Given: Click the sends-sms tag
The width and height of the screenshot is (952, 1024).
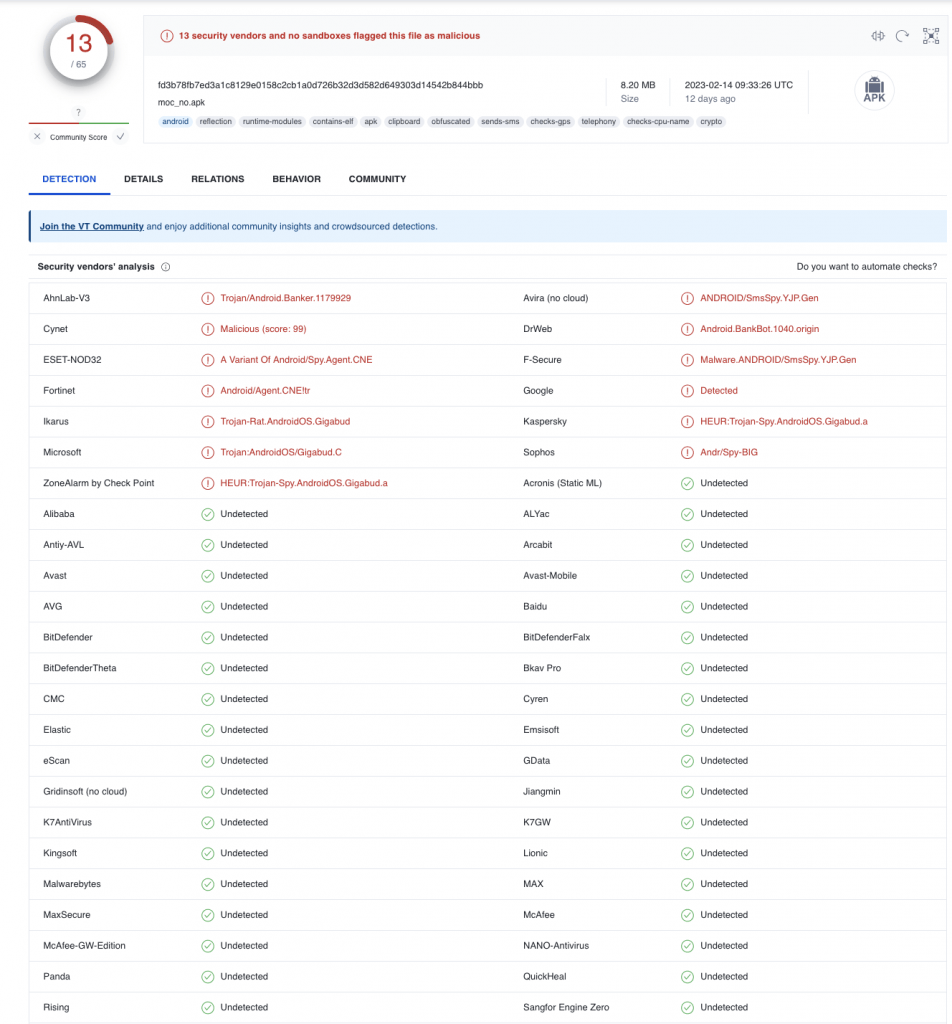Looking at the screenshot, I should tap(500, 121).
